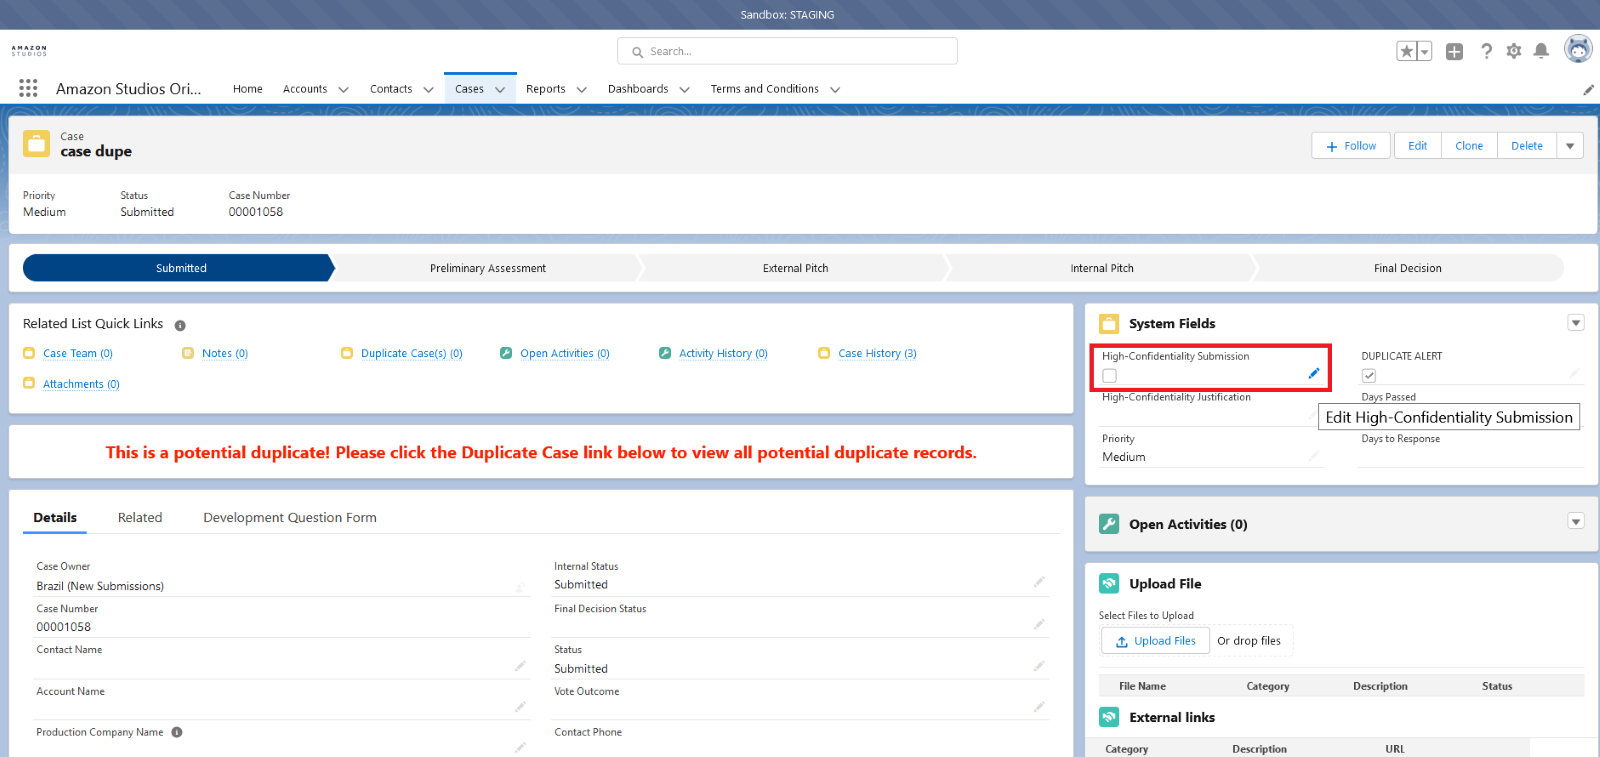Open the Duplicate Case(s) (0) link
1600x757 pixels.
[x=412, y=353]
